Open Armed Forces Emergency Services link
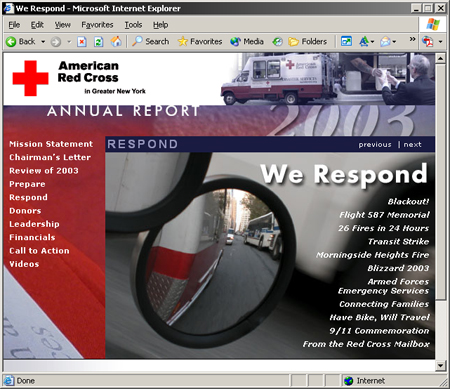The height and width of the screenshot is (389, 450). coord(383,286)
